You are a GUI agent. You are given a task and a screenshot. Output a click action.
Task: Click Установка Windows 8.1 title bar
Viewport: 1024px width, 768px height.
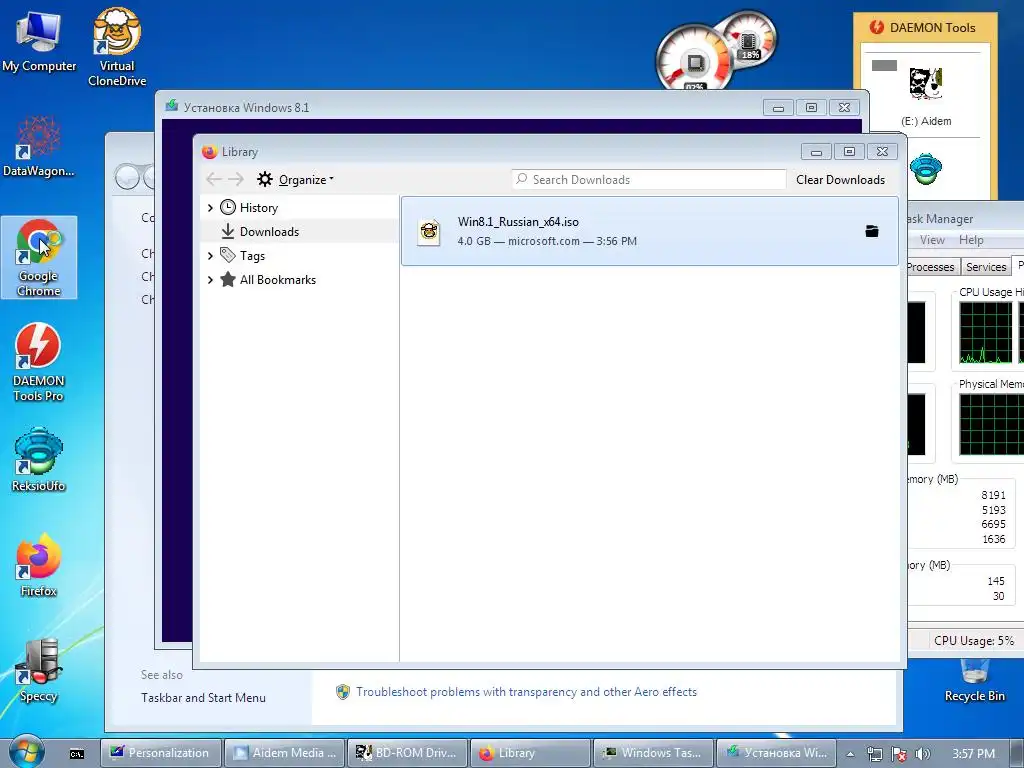tap(462, 107)
